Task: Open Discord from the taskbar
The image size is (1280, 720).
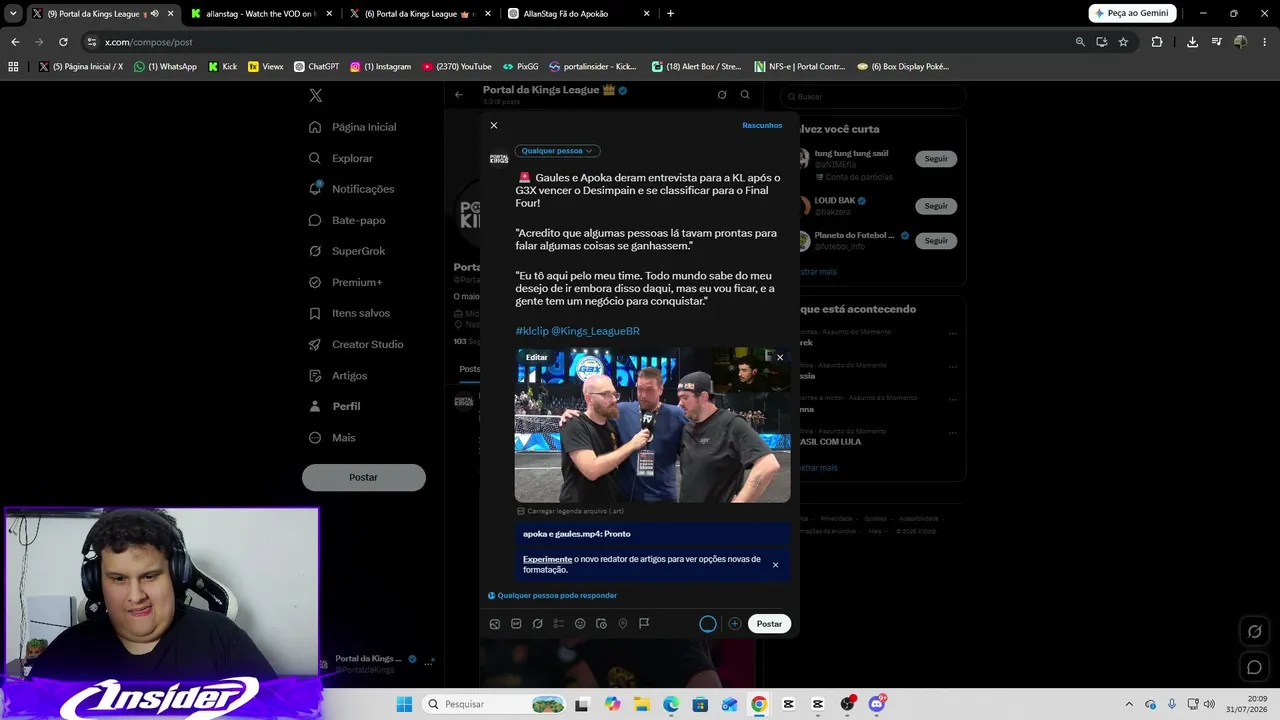Action: point(877,704)
